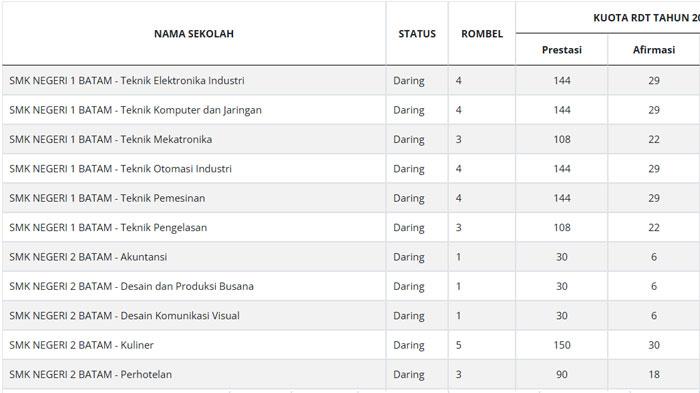Select the Teknik Elektronika Industri row
Screen dimensions: 700x393
tap(351, 80)
